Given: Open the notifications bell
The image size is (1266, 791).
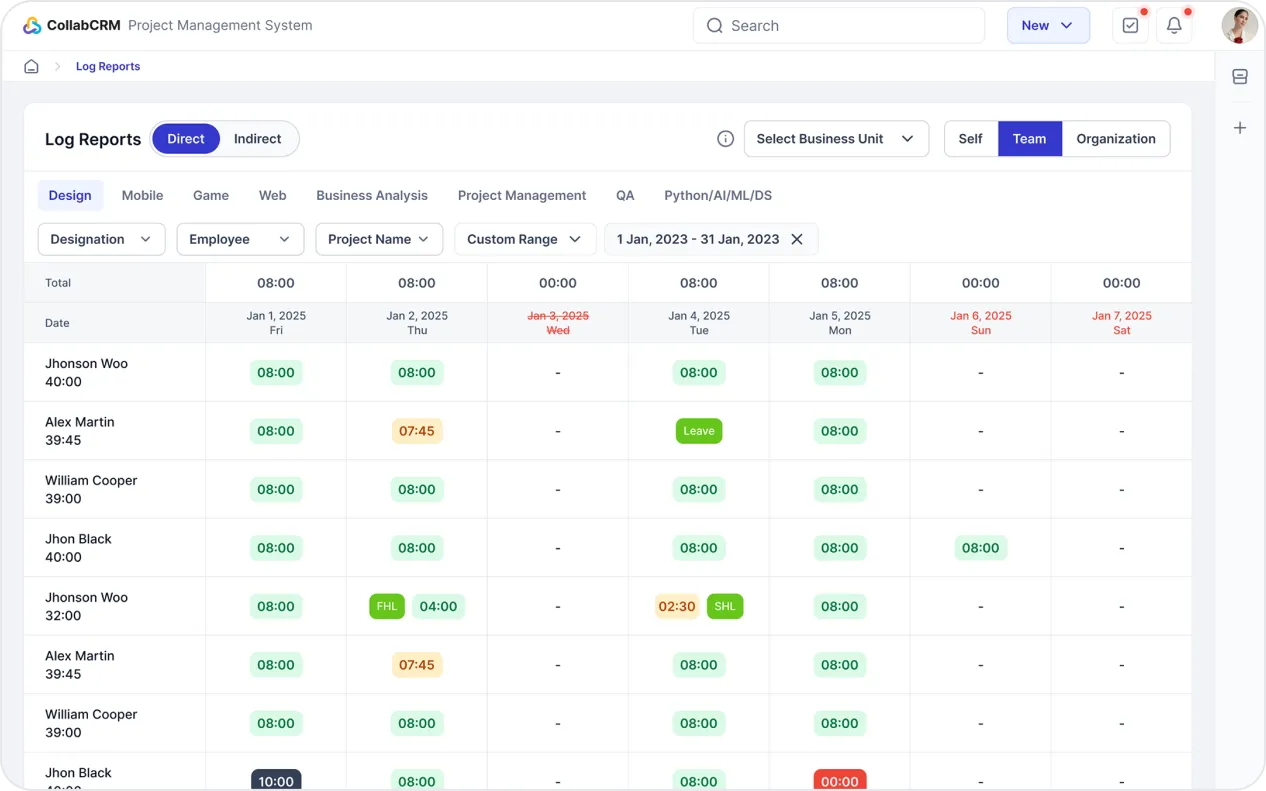Looking at the screenshot, I should pyautogui.click(x=1174, y=26).
